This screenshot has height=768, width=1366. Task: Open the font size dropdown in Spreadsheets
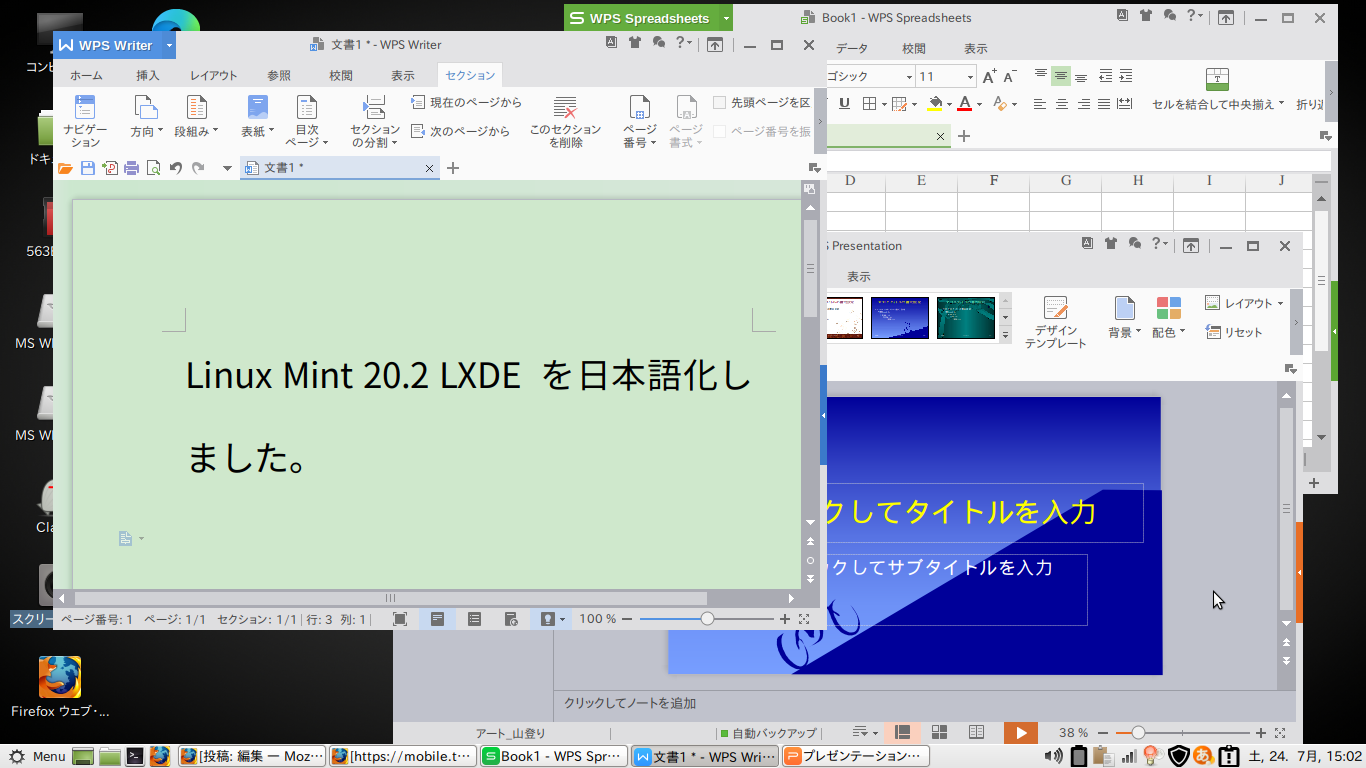[970, 77]
